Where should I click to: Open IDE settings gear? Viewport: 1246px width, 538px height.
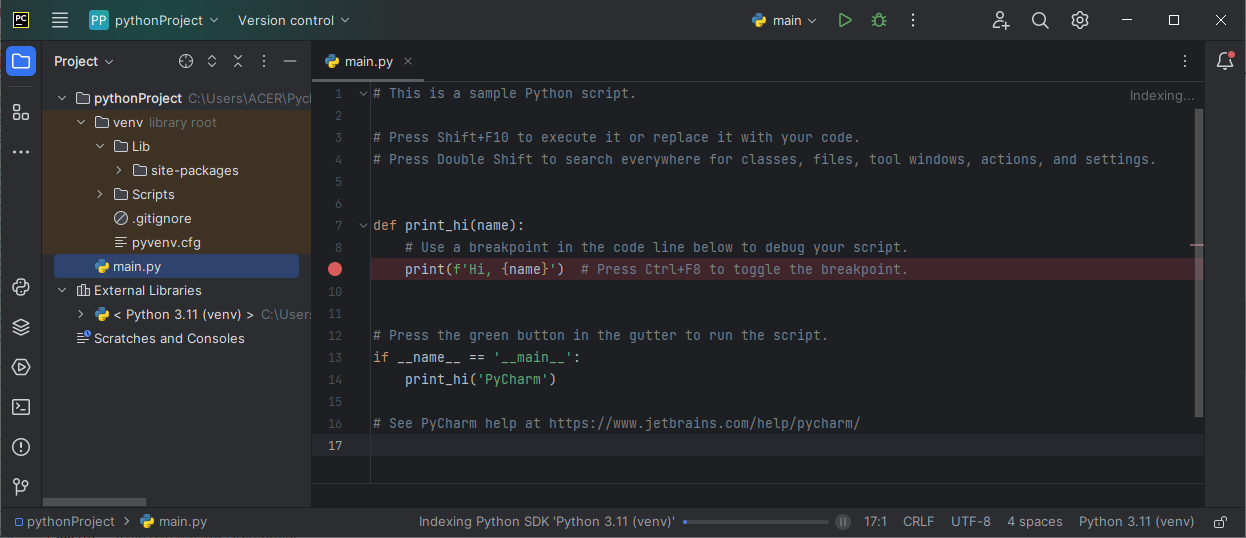1080,20
